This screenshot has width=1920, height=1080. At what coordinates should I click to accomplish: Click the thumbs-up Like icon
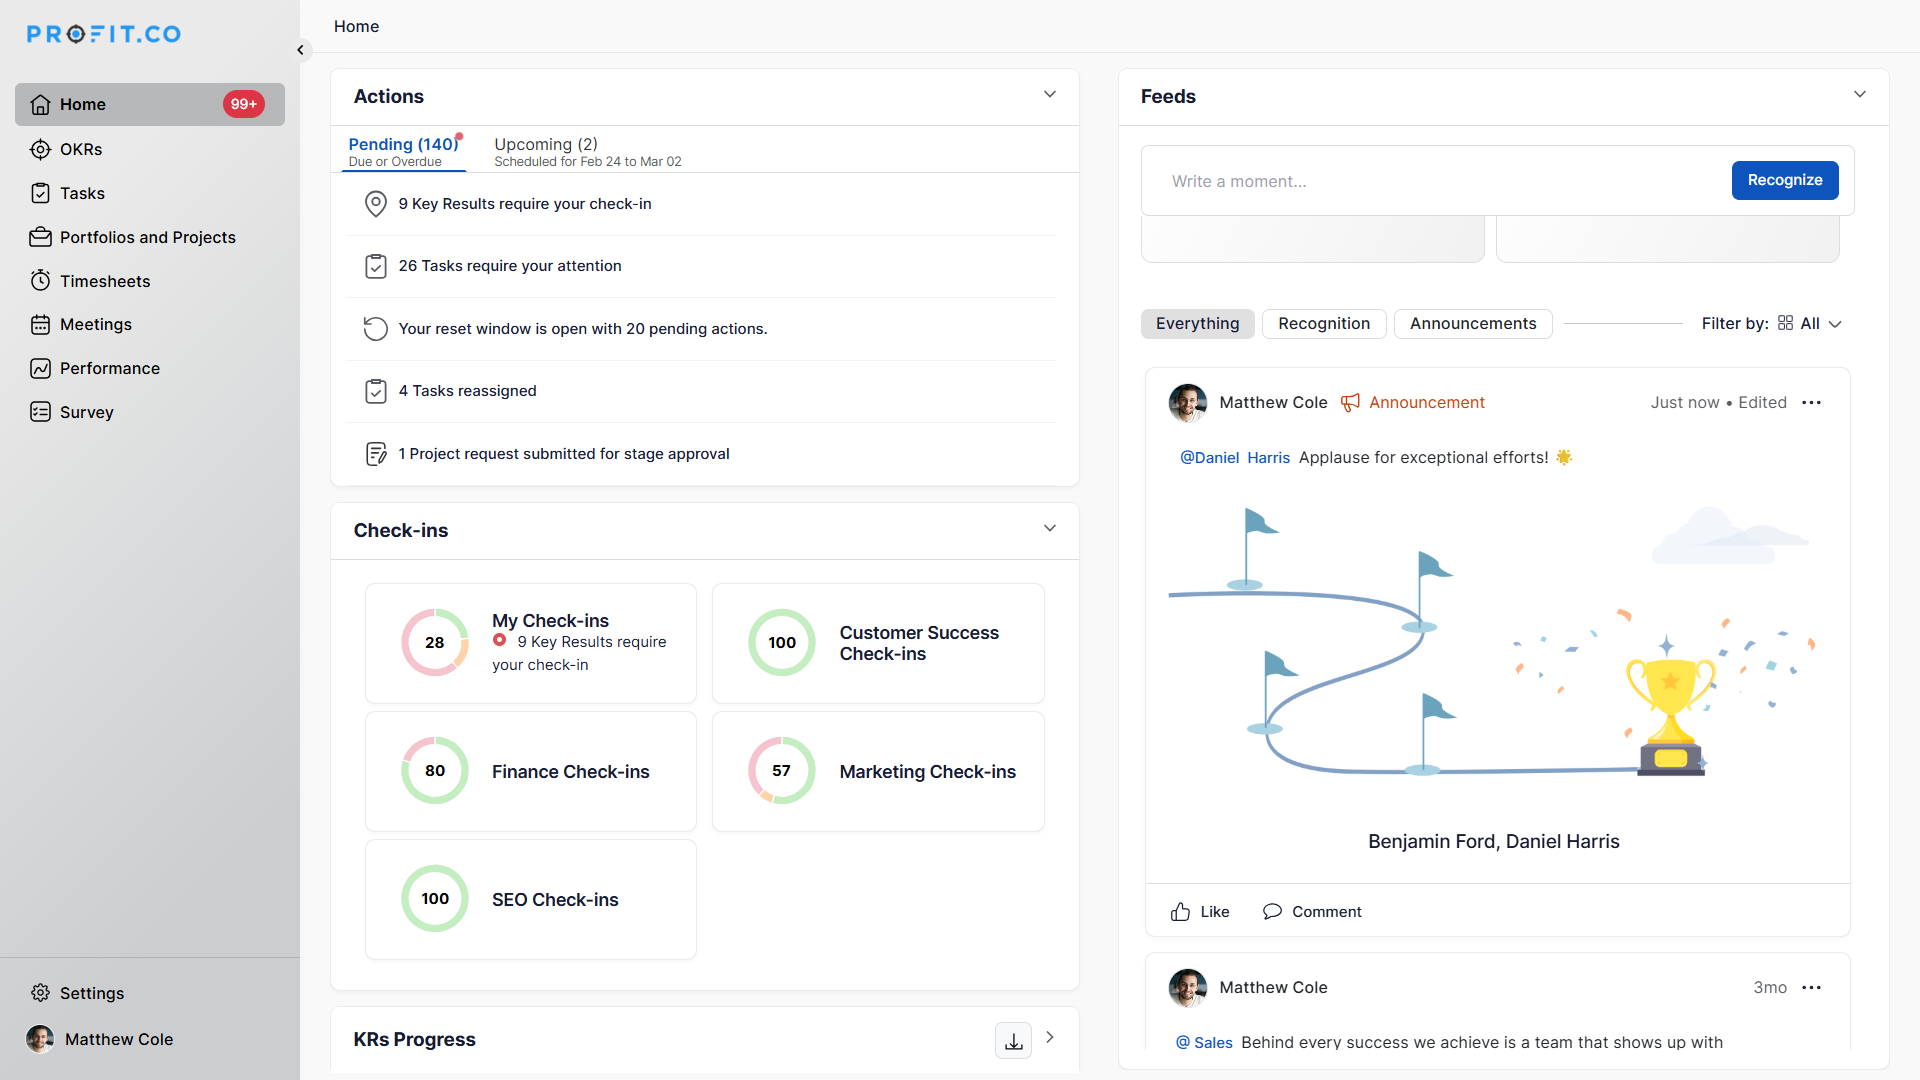tap(1181, 912)
